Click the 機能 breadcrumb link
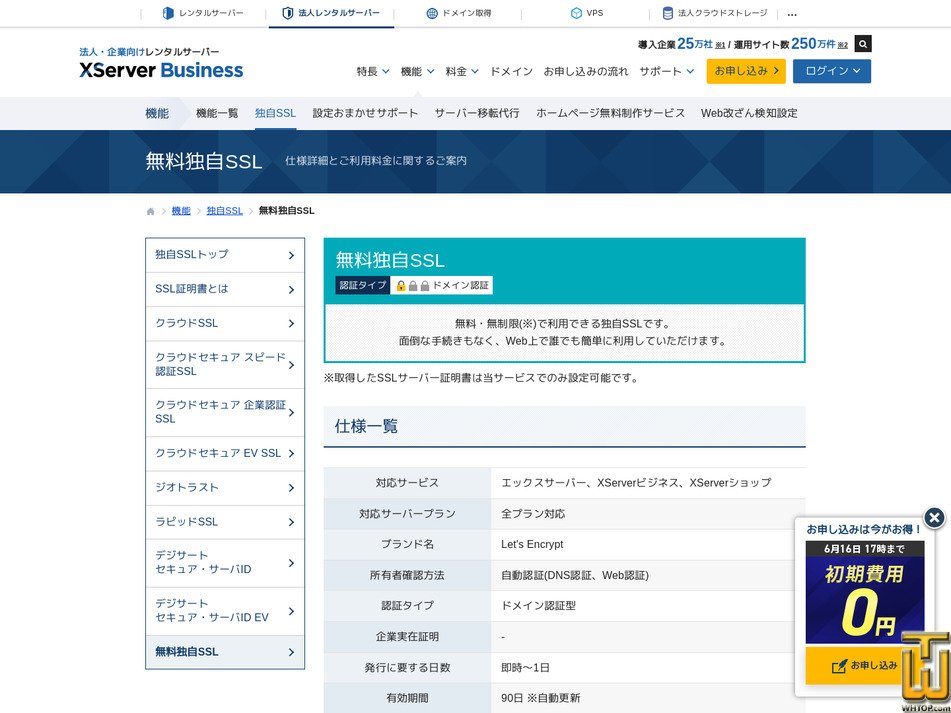951x713 pixels. pos(181,211)
